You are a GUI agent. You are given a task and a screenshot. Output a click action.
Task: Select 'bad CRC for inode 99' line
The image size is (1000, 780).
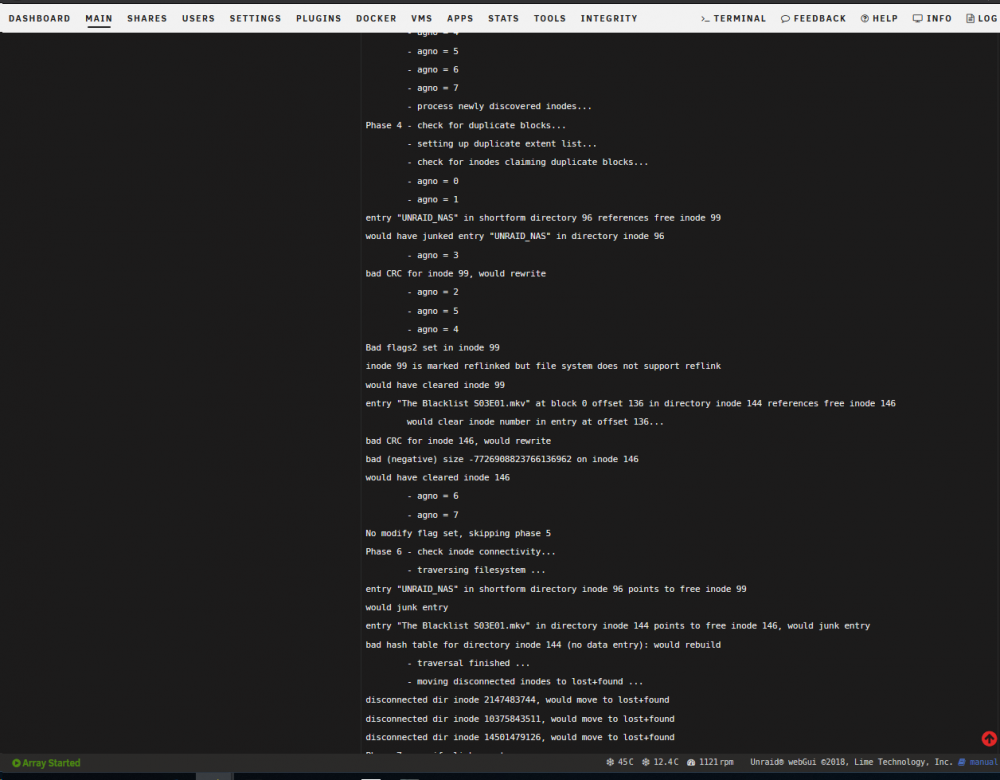pos(455,273)
